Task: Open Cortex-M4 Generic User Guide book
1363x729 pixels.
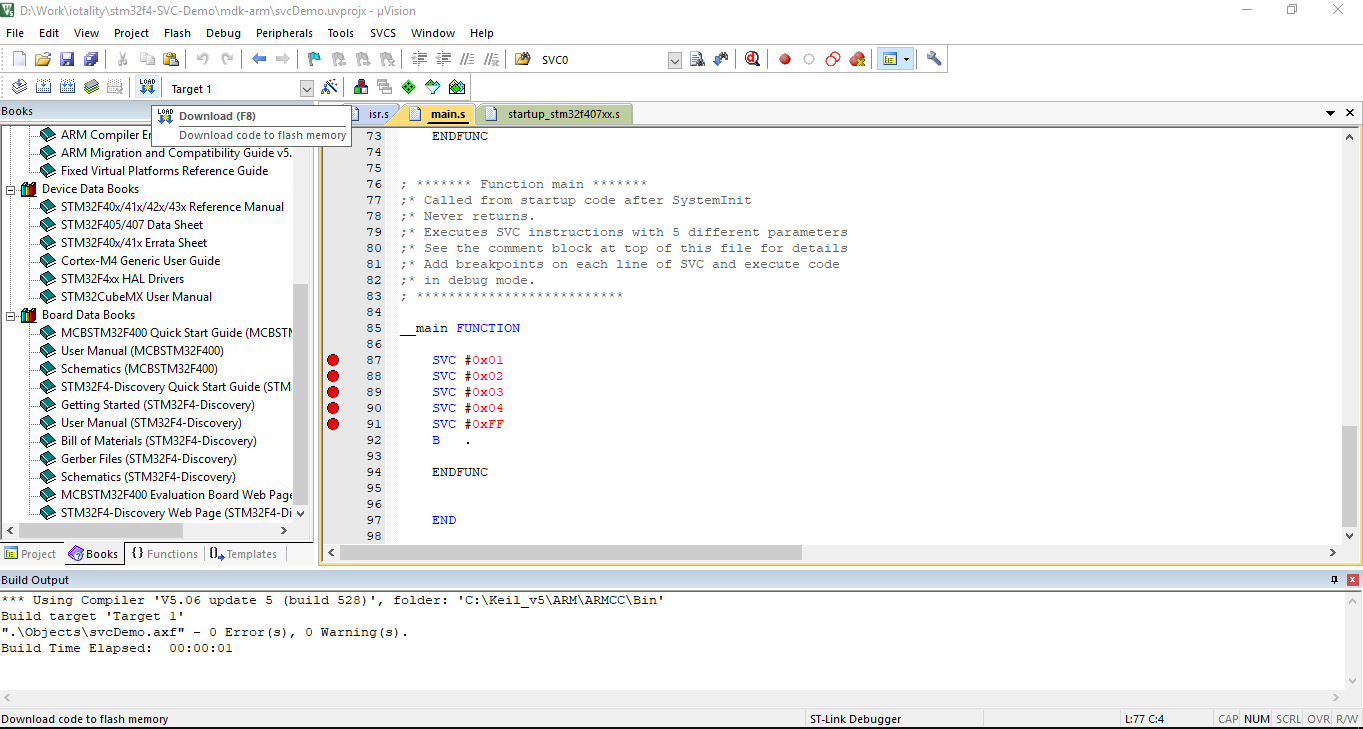Action: coord(140,261)
